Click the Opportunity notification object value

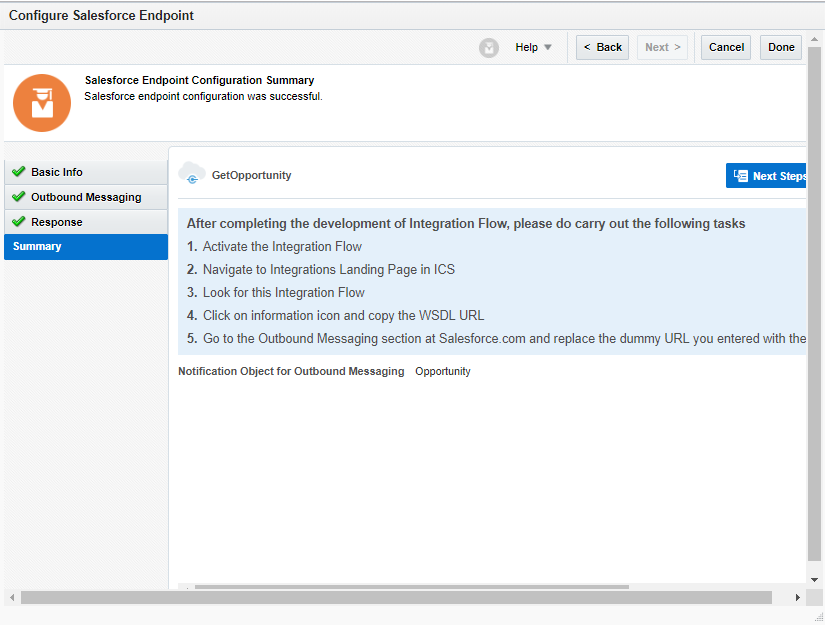[443, 371]
